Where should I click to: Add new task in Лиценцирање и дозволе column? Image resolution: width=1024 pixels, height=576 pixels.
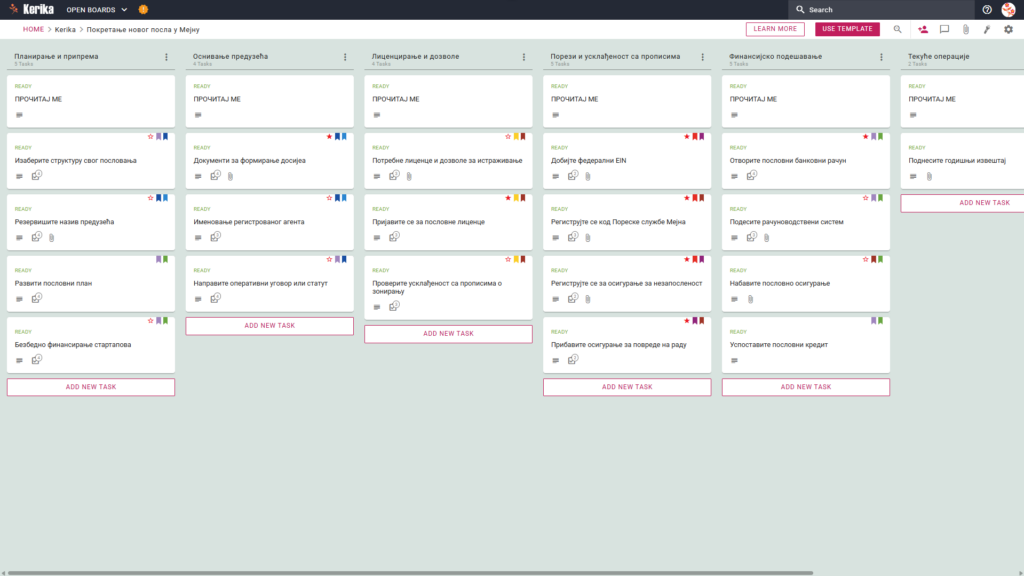coord(448,334)
